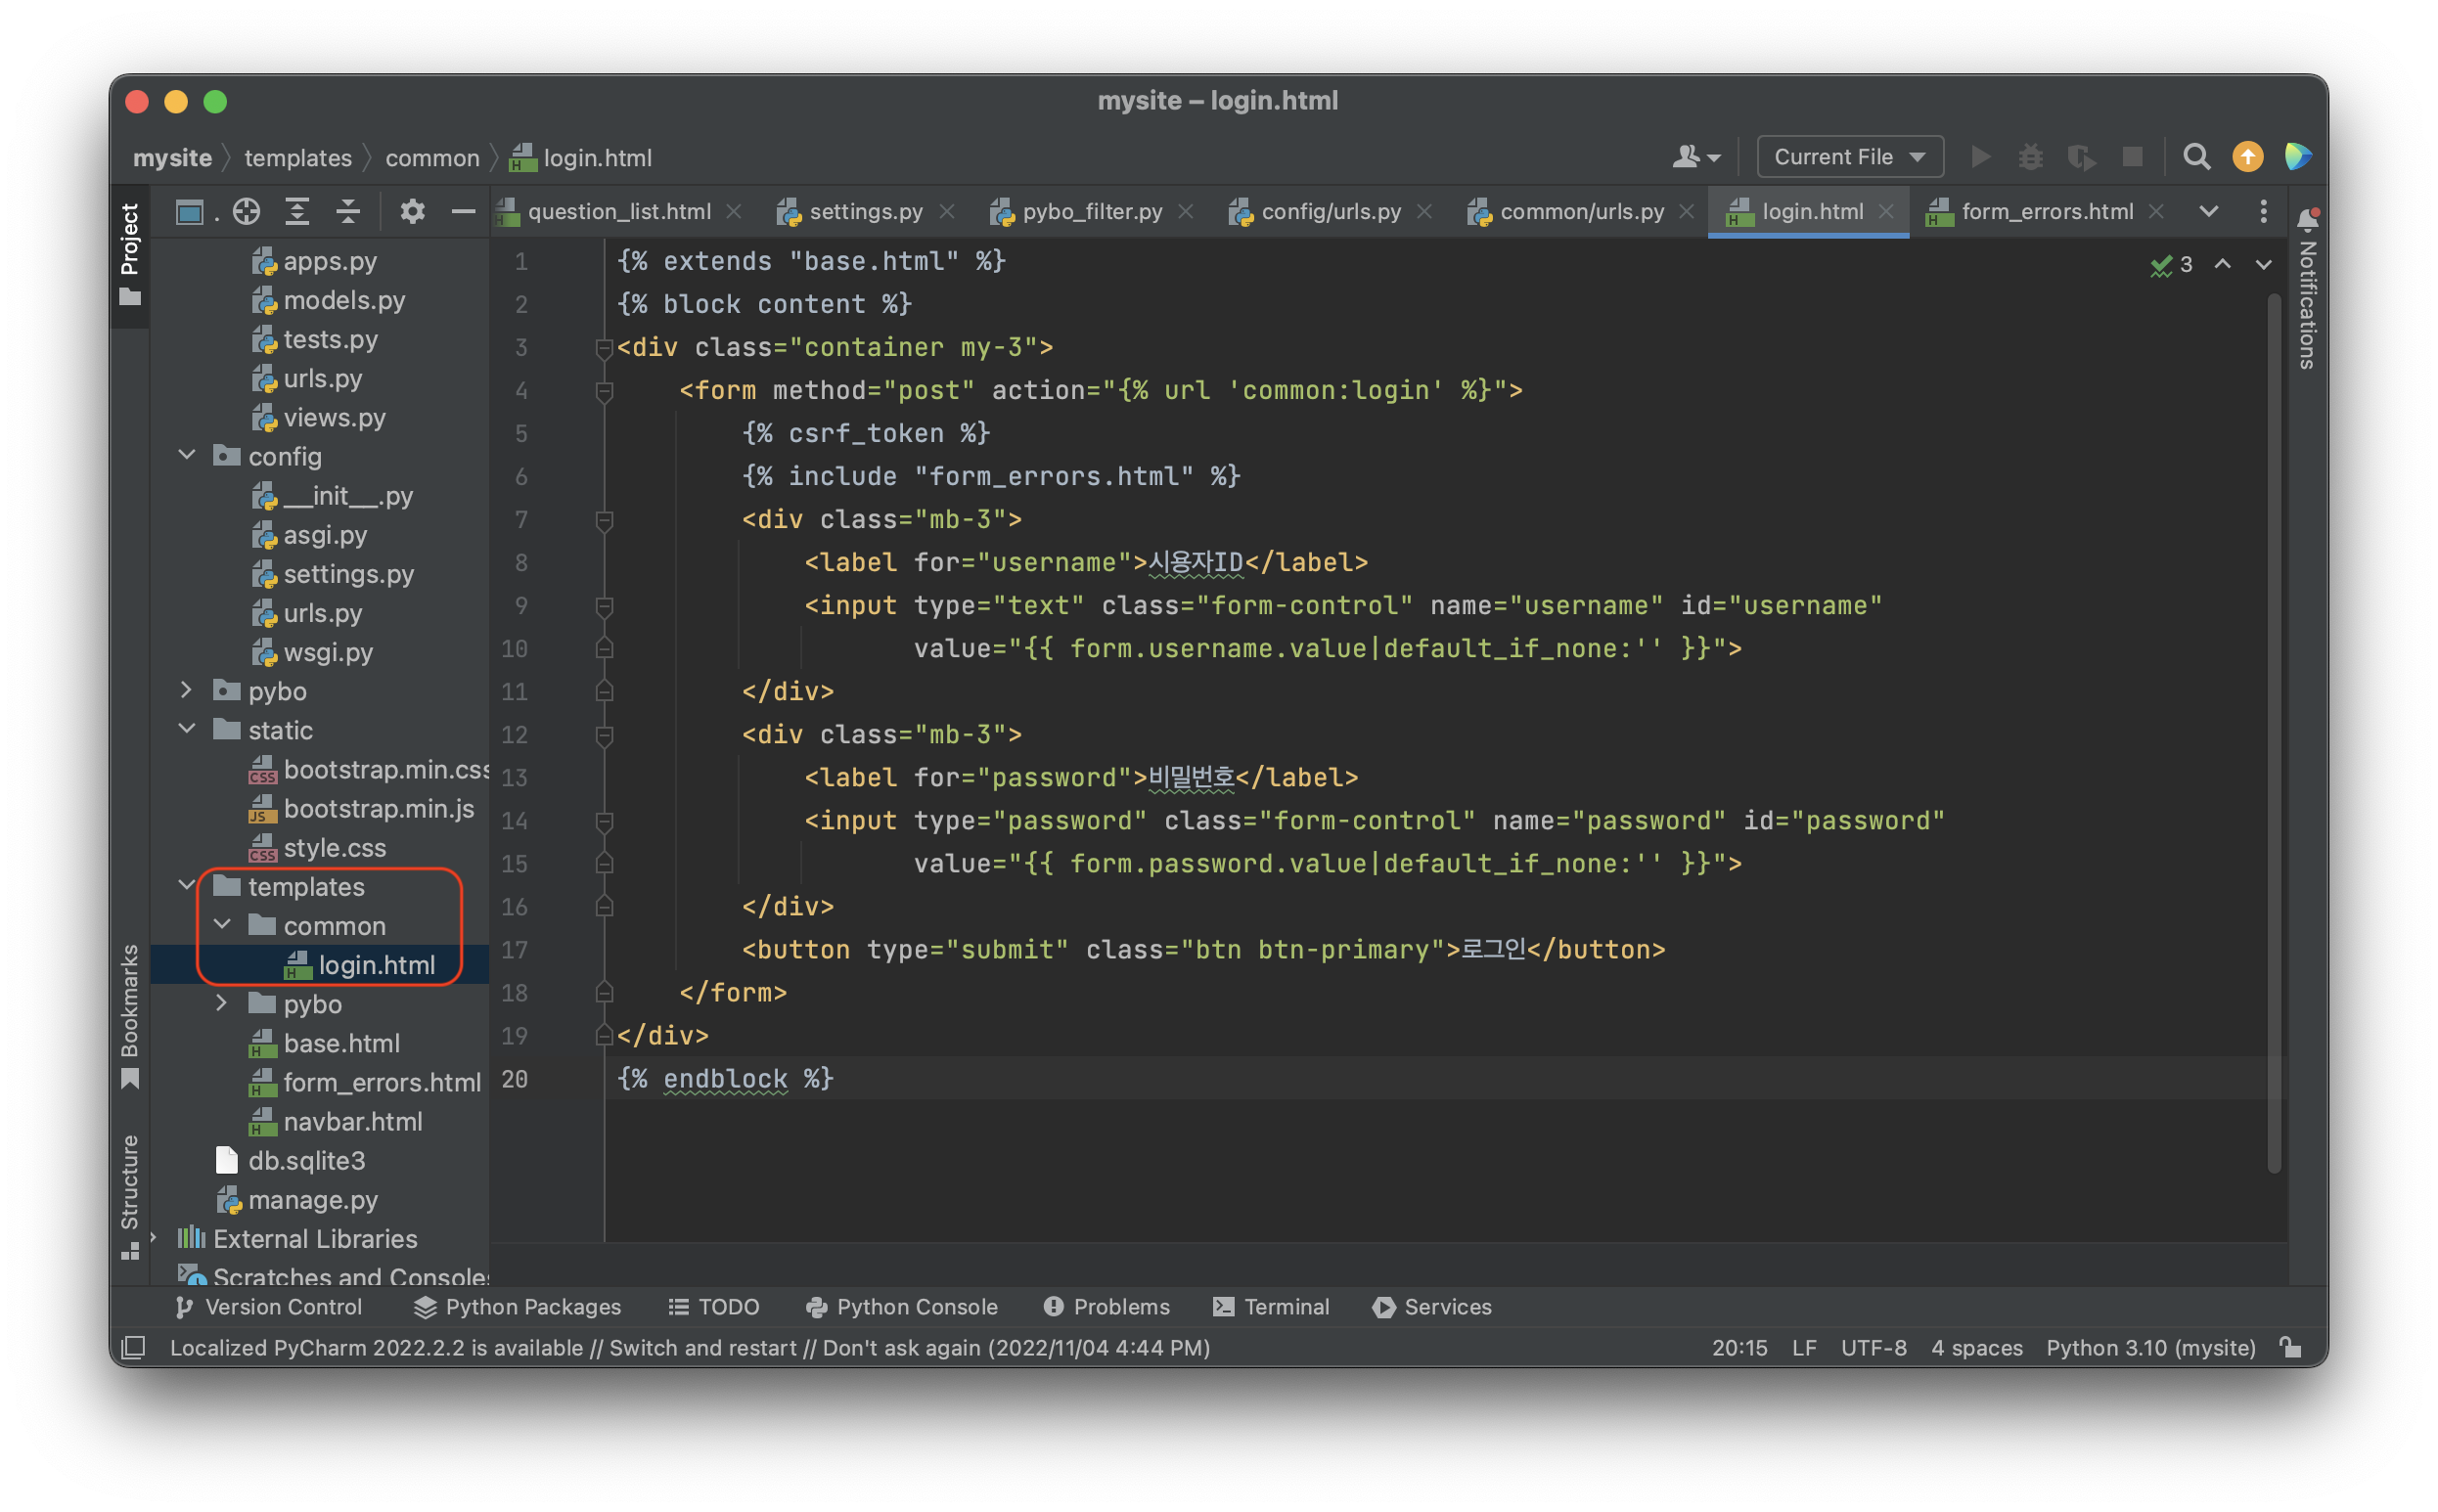Click the Collapse All icon in Project panel
The width and height of the screenshot is (2438, 1512).
pos(348,211)
